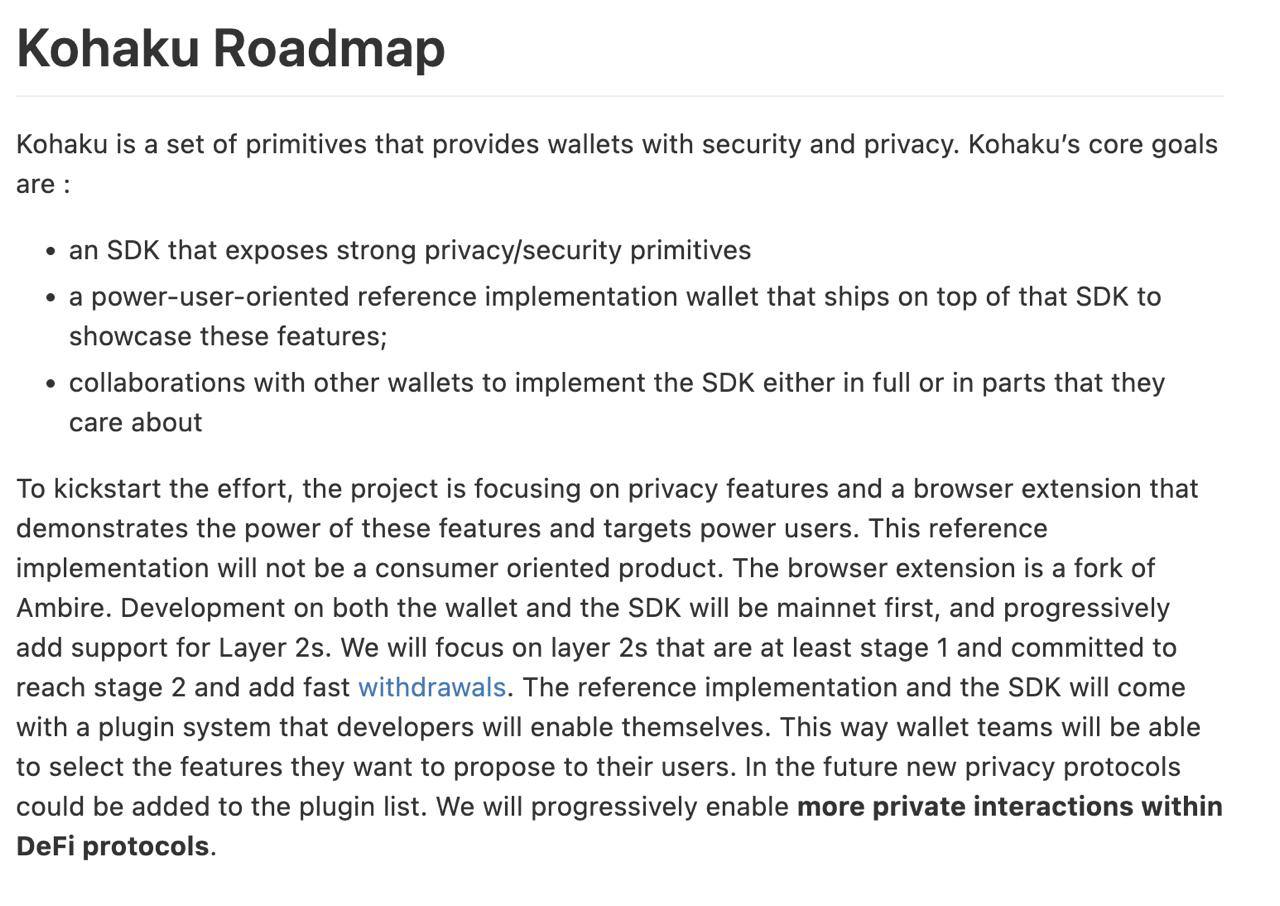The width and height of the screenshot is (1280, 906).
Task: Click the horizontal divider under the heading
Action: 619,96
